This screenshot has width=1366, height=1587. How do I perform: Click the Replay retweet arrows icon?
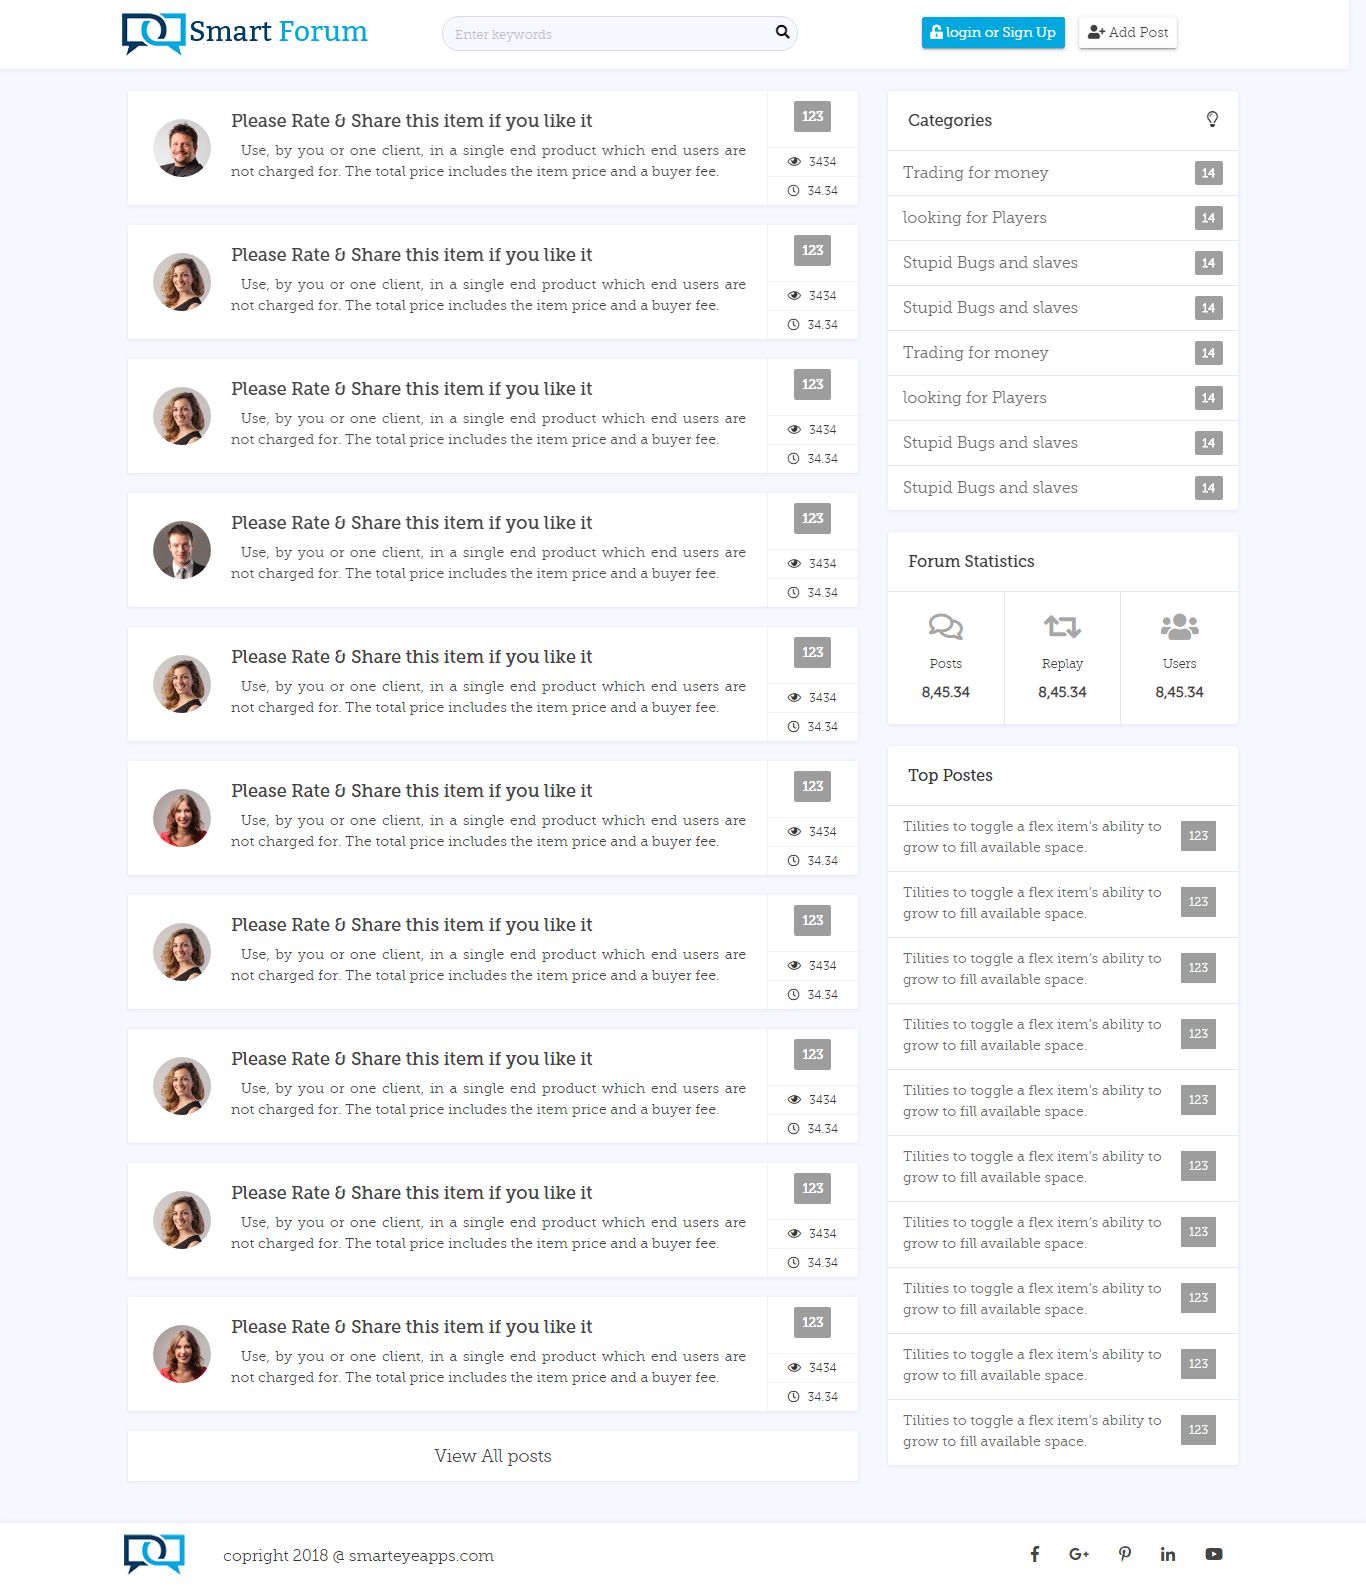click(1062, 627)
